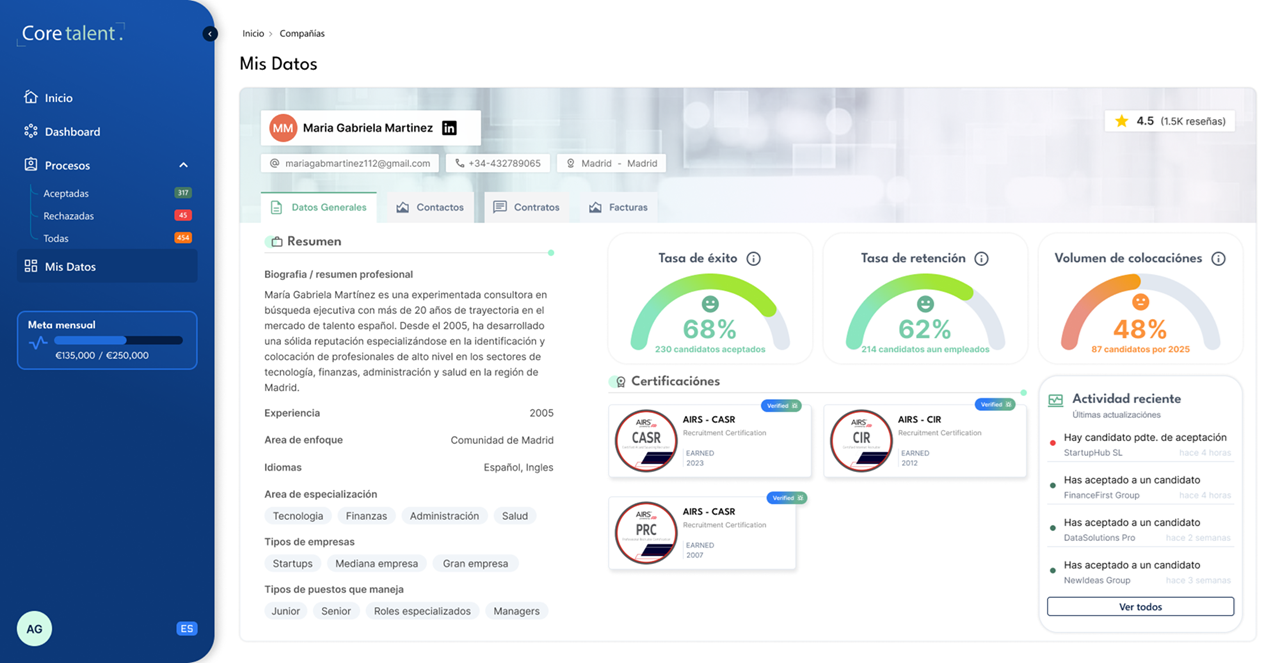Click info icon beside Volumen de colocaciónes

(x=1218, y=259)
